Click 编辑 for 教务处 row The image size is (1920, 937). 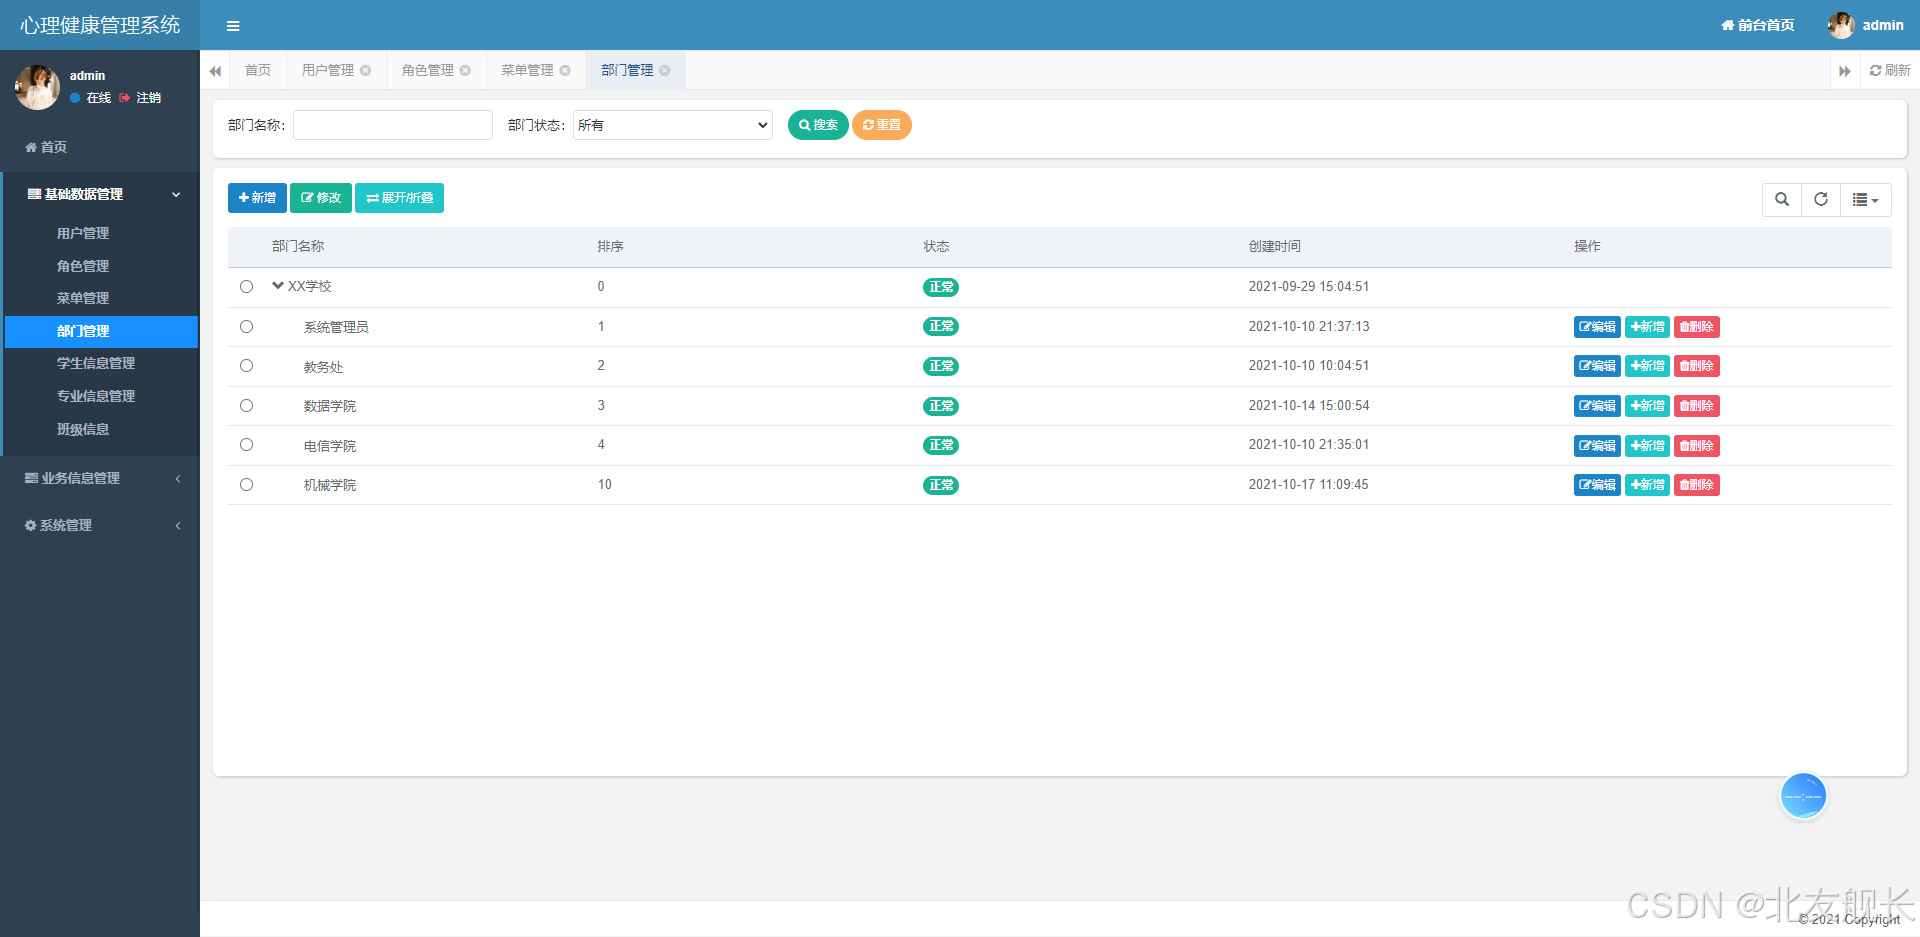[1597, 366]
